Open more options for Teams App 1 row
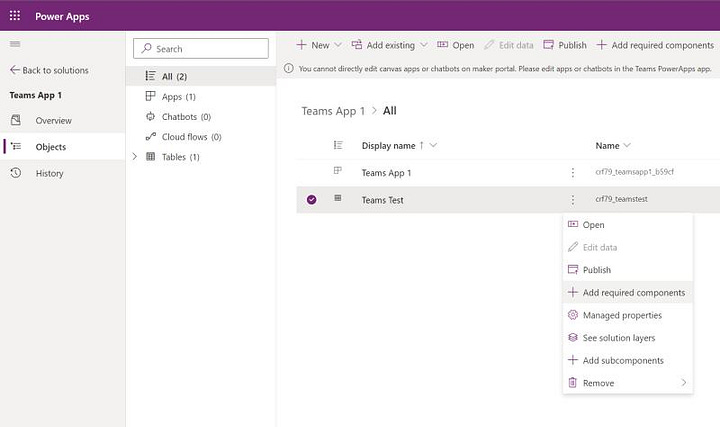 573,173
